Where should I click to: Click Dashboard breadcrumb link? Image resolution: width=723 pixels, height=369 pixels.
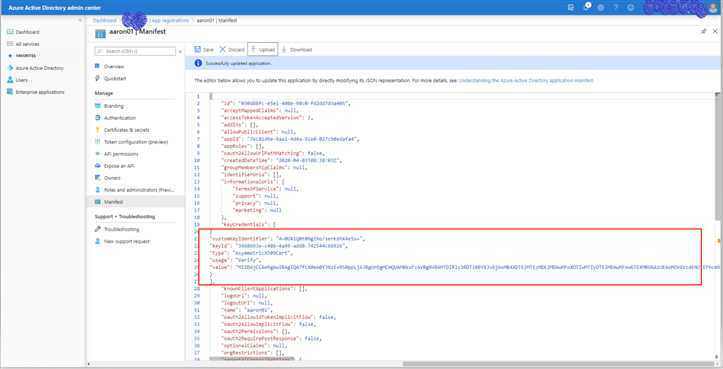tap(104, 20)
